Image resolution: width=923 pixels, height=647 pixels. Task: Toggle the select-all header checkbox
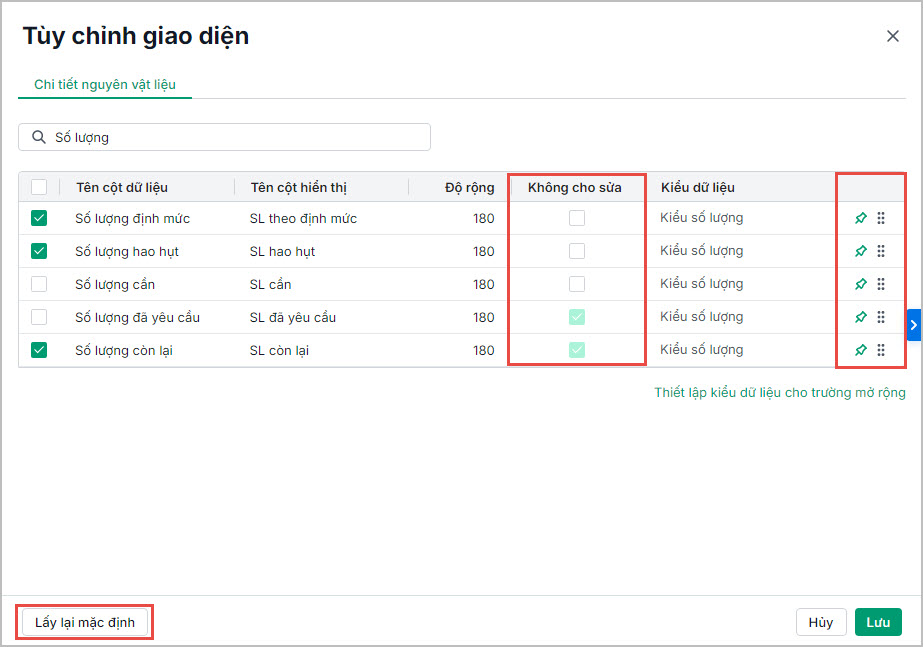(39, 187)
